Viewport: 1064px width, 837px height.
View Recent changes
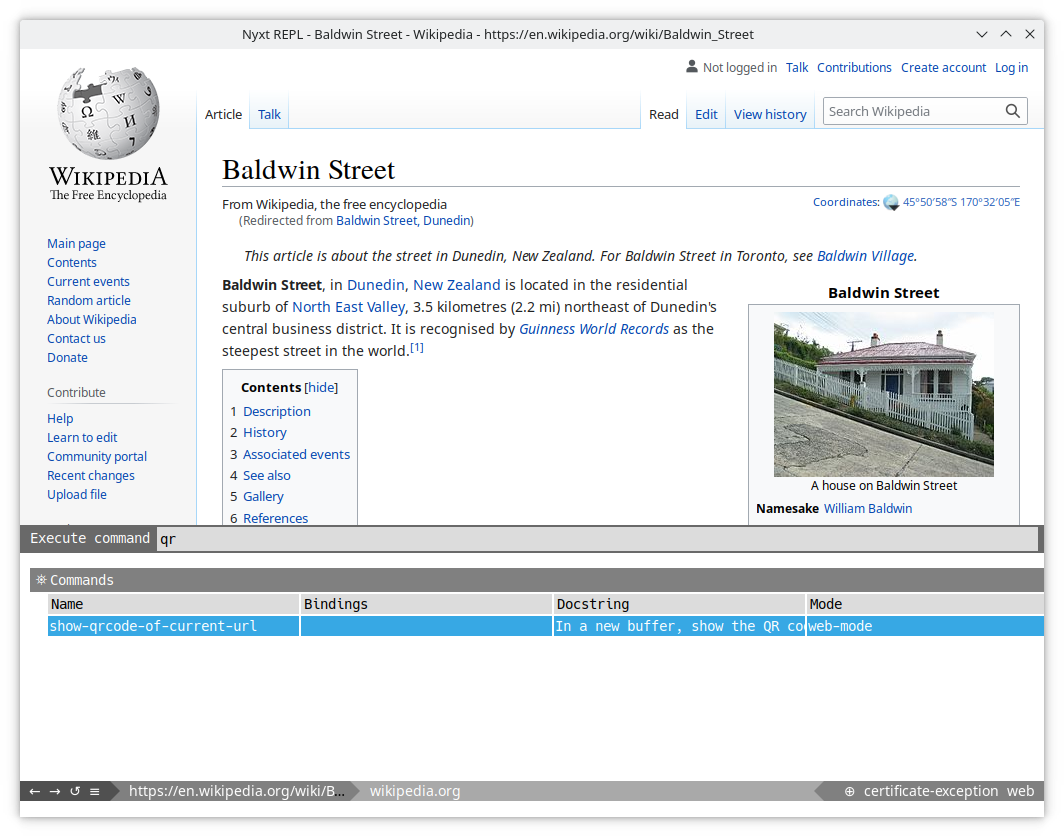pos(91,476)
